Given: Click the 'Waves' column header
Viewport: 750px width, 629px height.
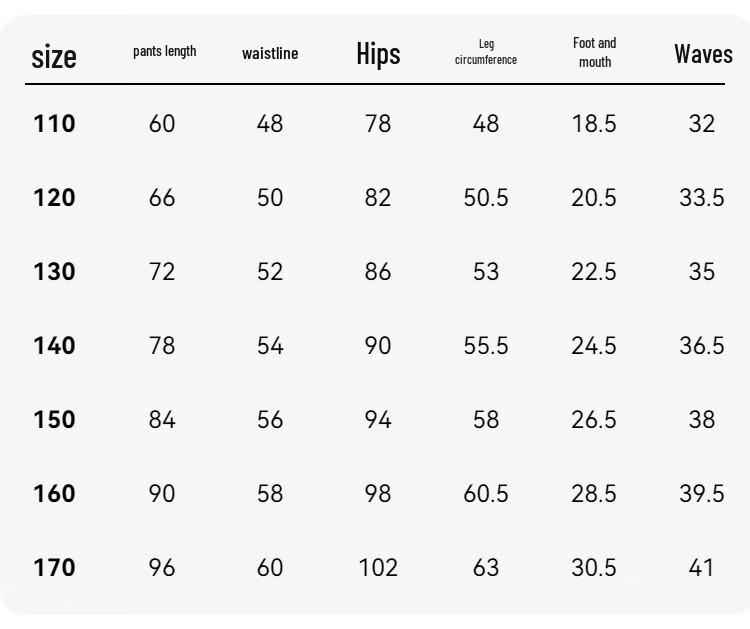Looking at the screenshot, I should point(703,54).
